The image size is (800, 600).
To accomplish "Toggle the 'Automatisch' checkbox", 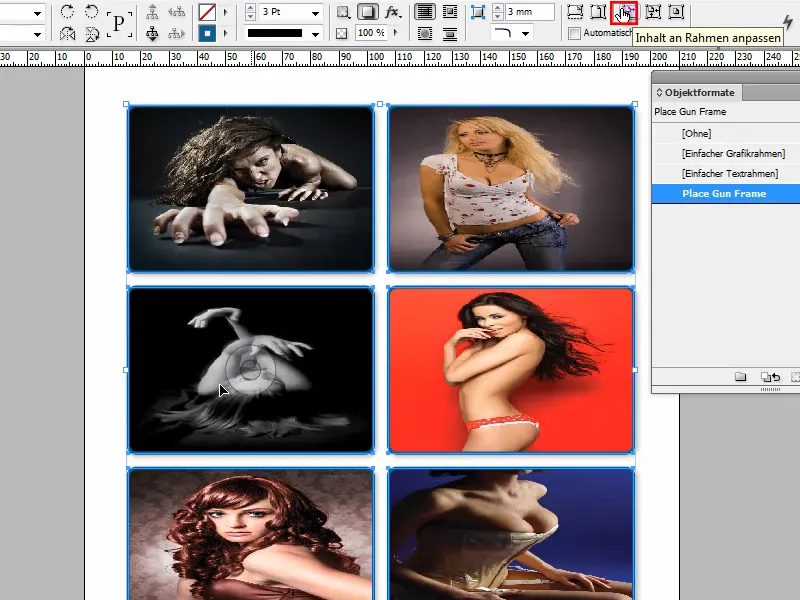I will (x=574, y=34).
